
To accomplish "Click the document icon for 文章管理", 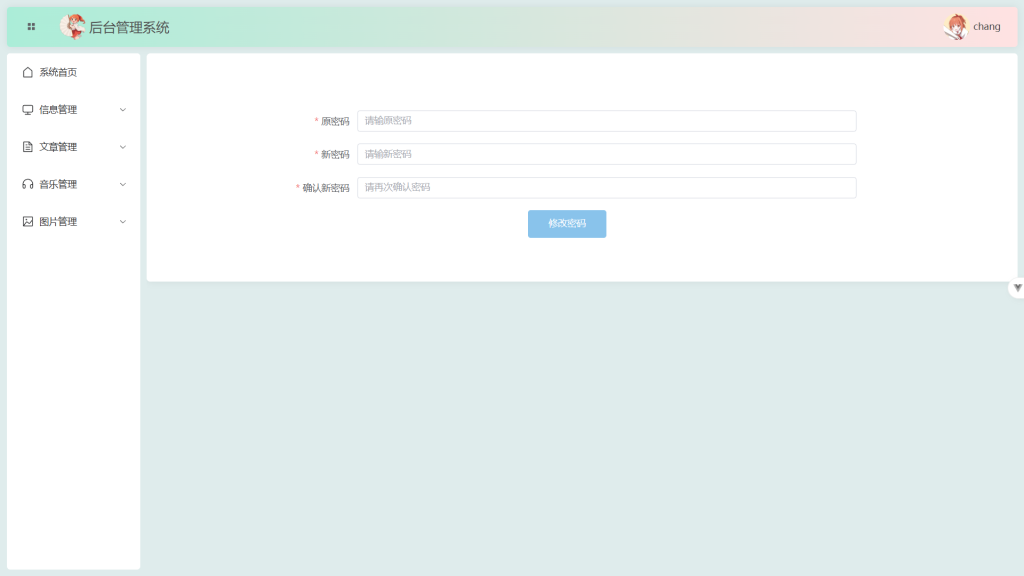I will [28, 147].
